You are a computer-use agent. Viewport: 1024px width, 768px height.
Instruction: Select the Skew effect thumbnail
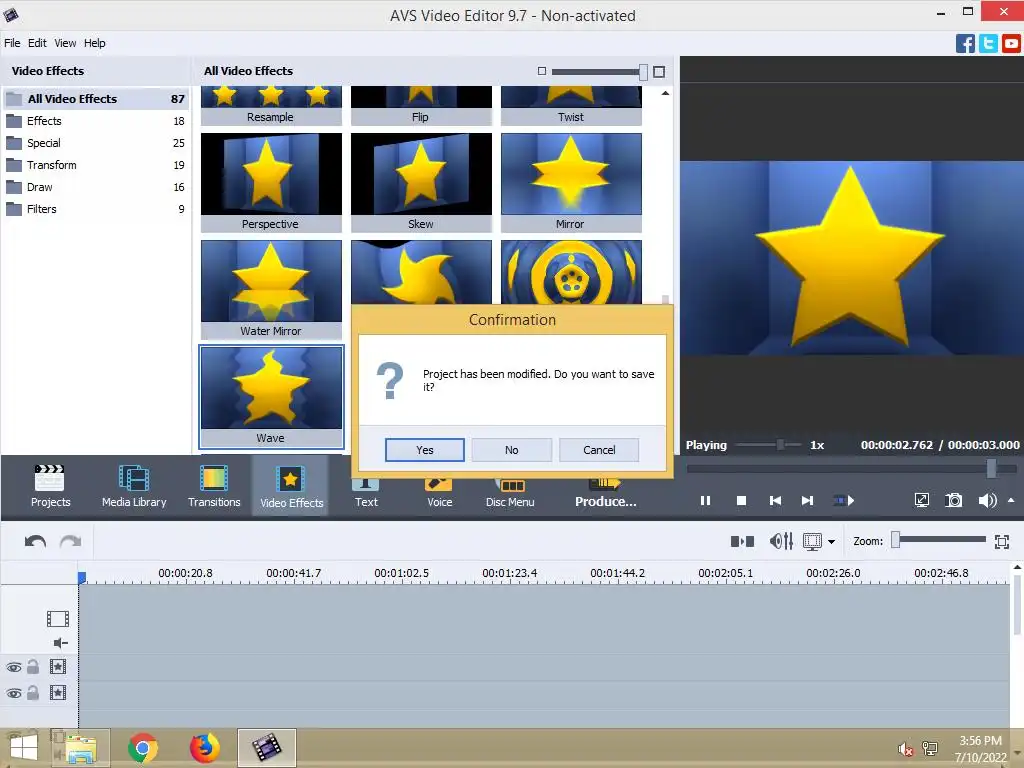pos(421,182)
